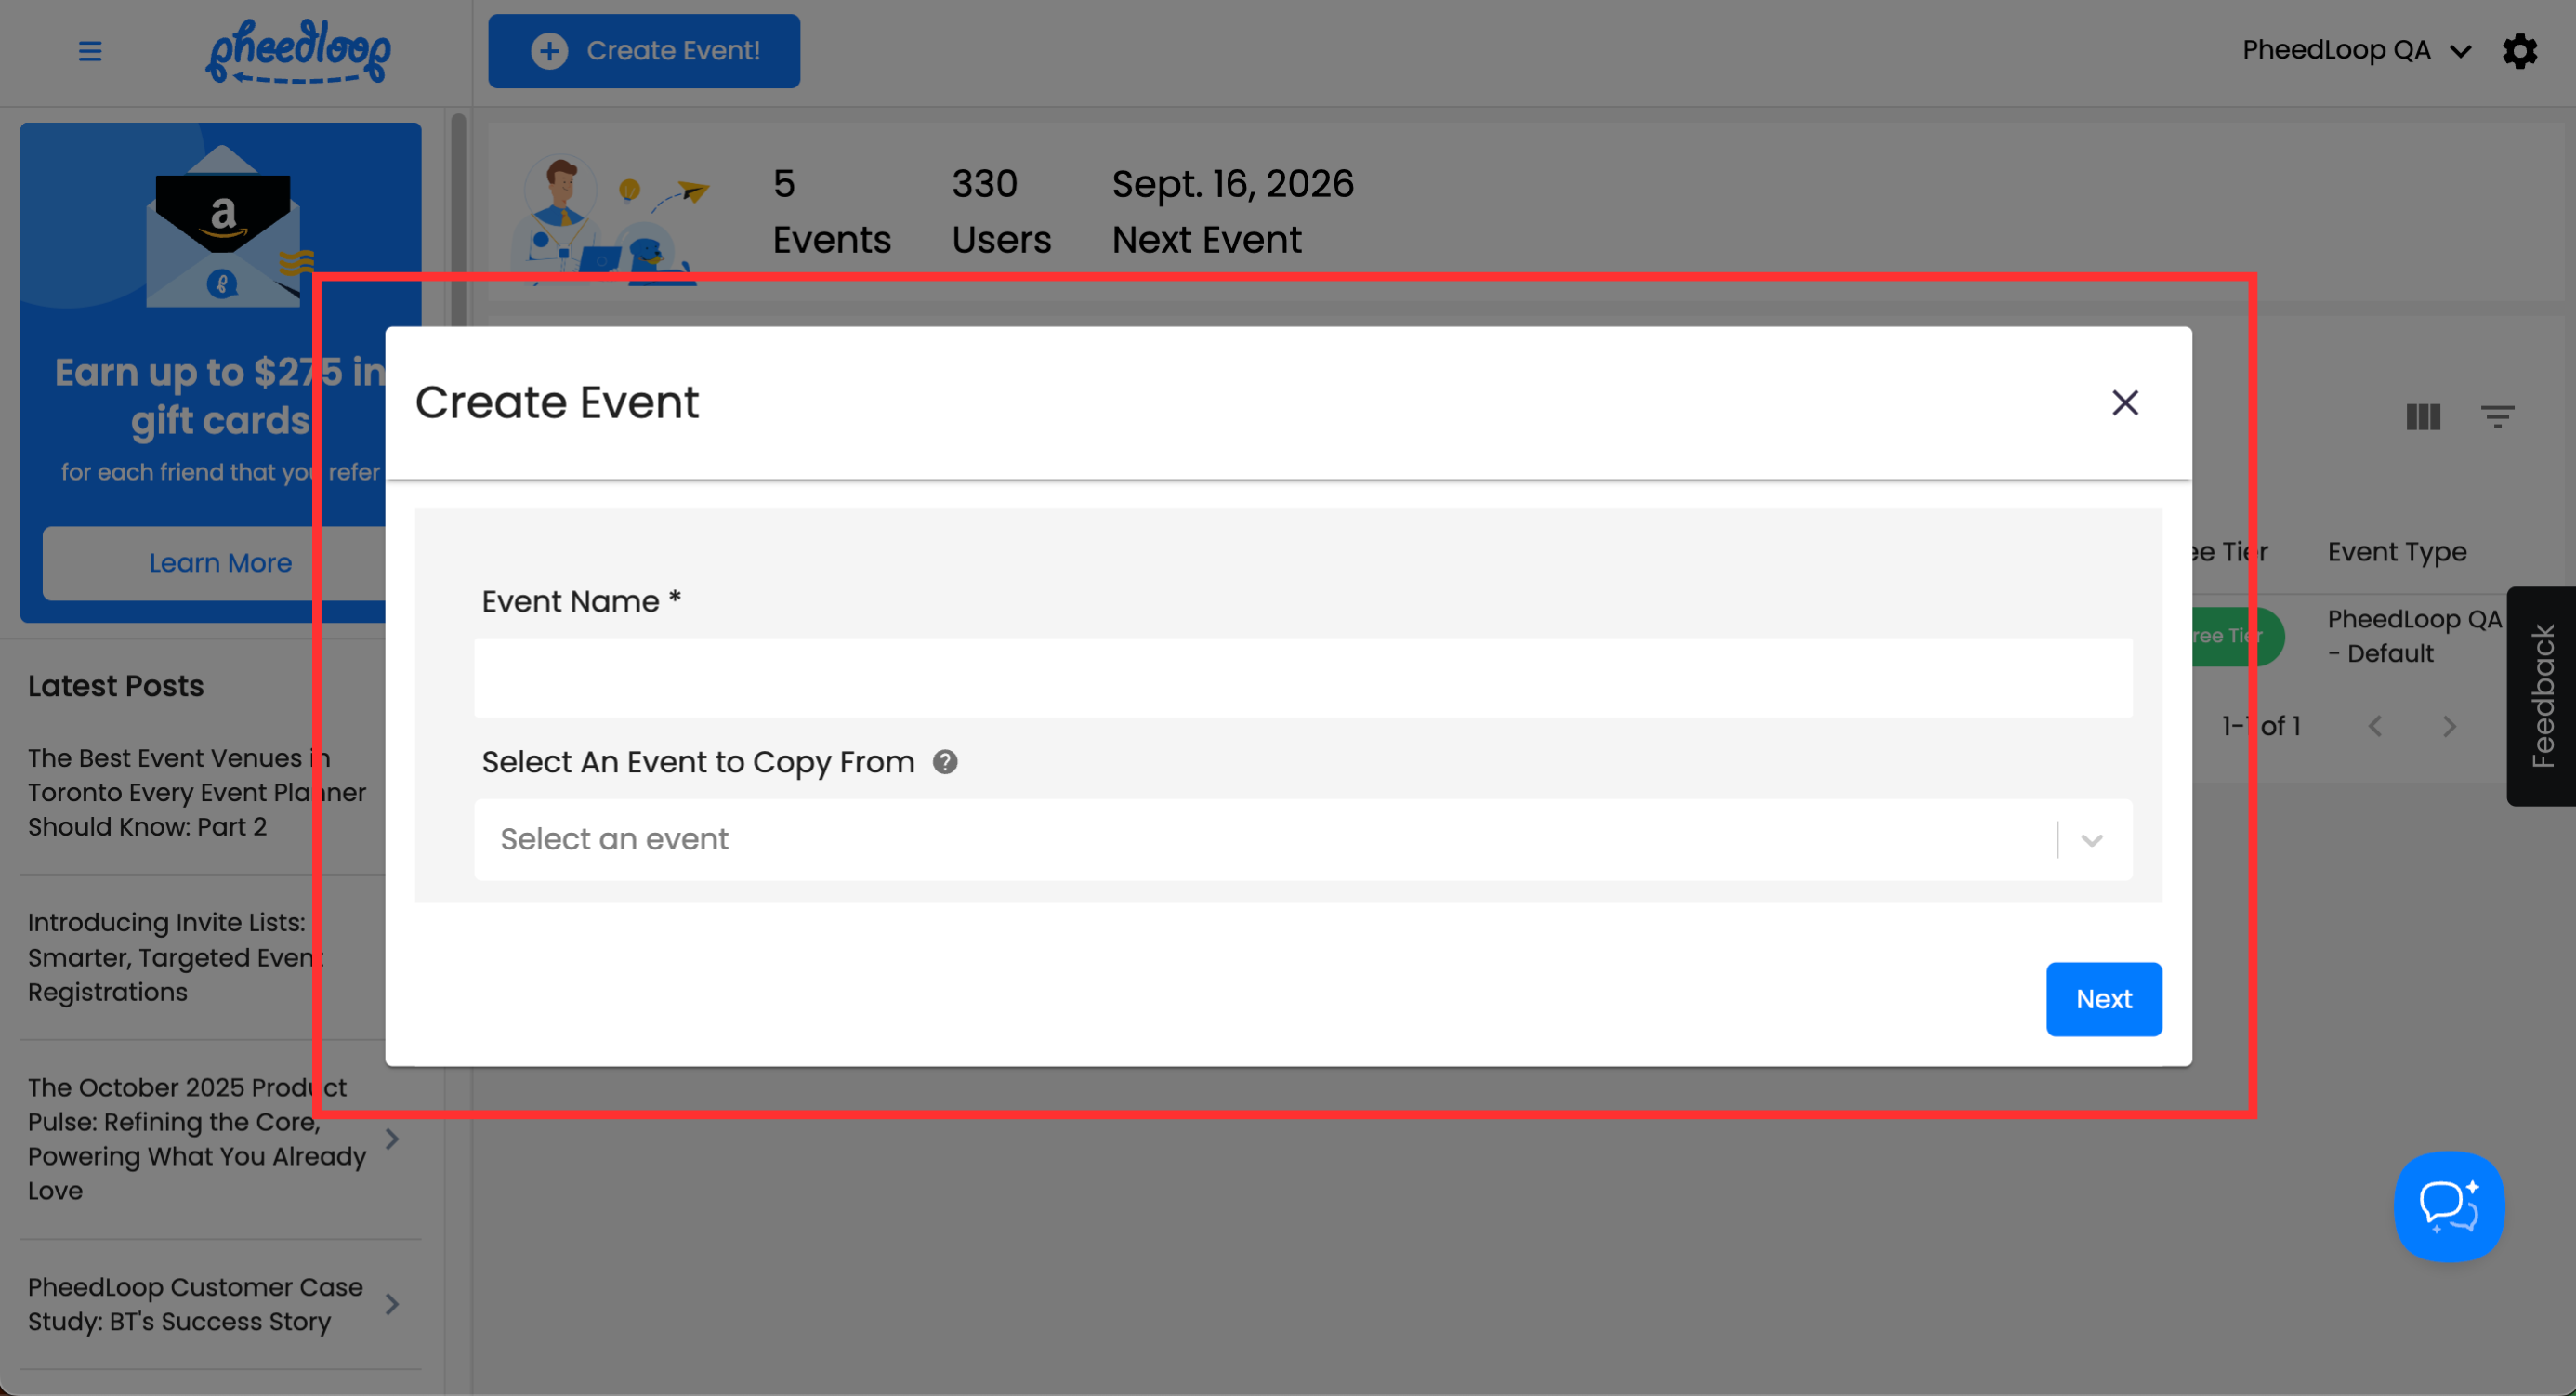Viewport: 2576px width, 1396px height.
Task: Close the Create Event dialog
Action: pos(2124,403)
